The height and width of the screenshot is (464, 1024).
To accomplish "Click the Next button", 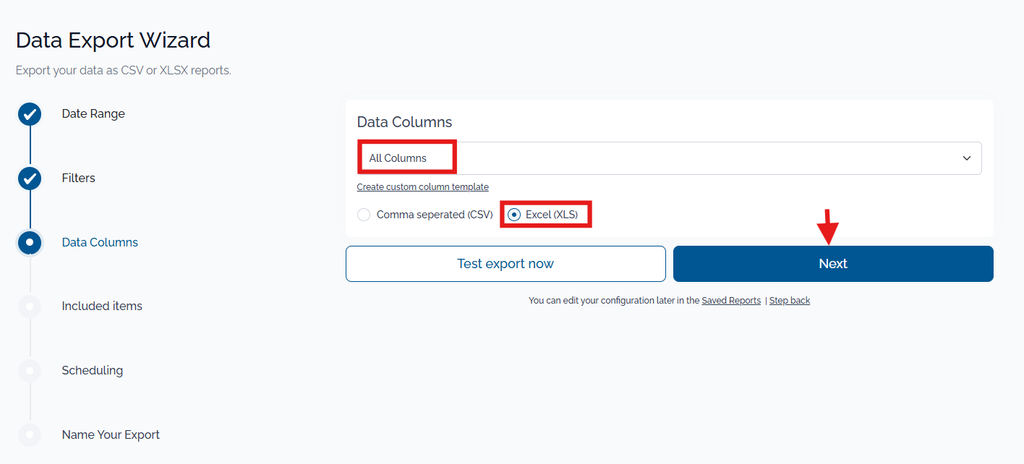I will click(x=833, y=264).
